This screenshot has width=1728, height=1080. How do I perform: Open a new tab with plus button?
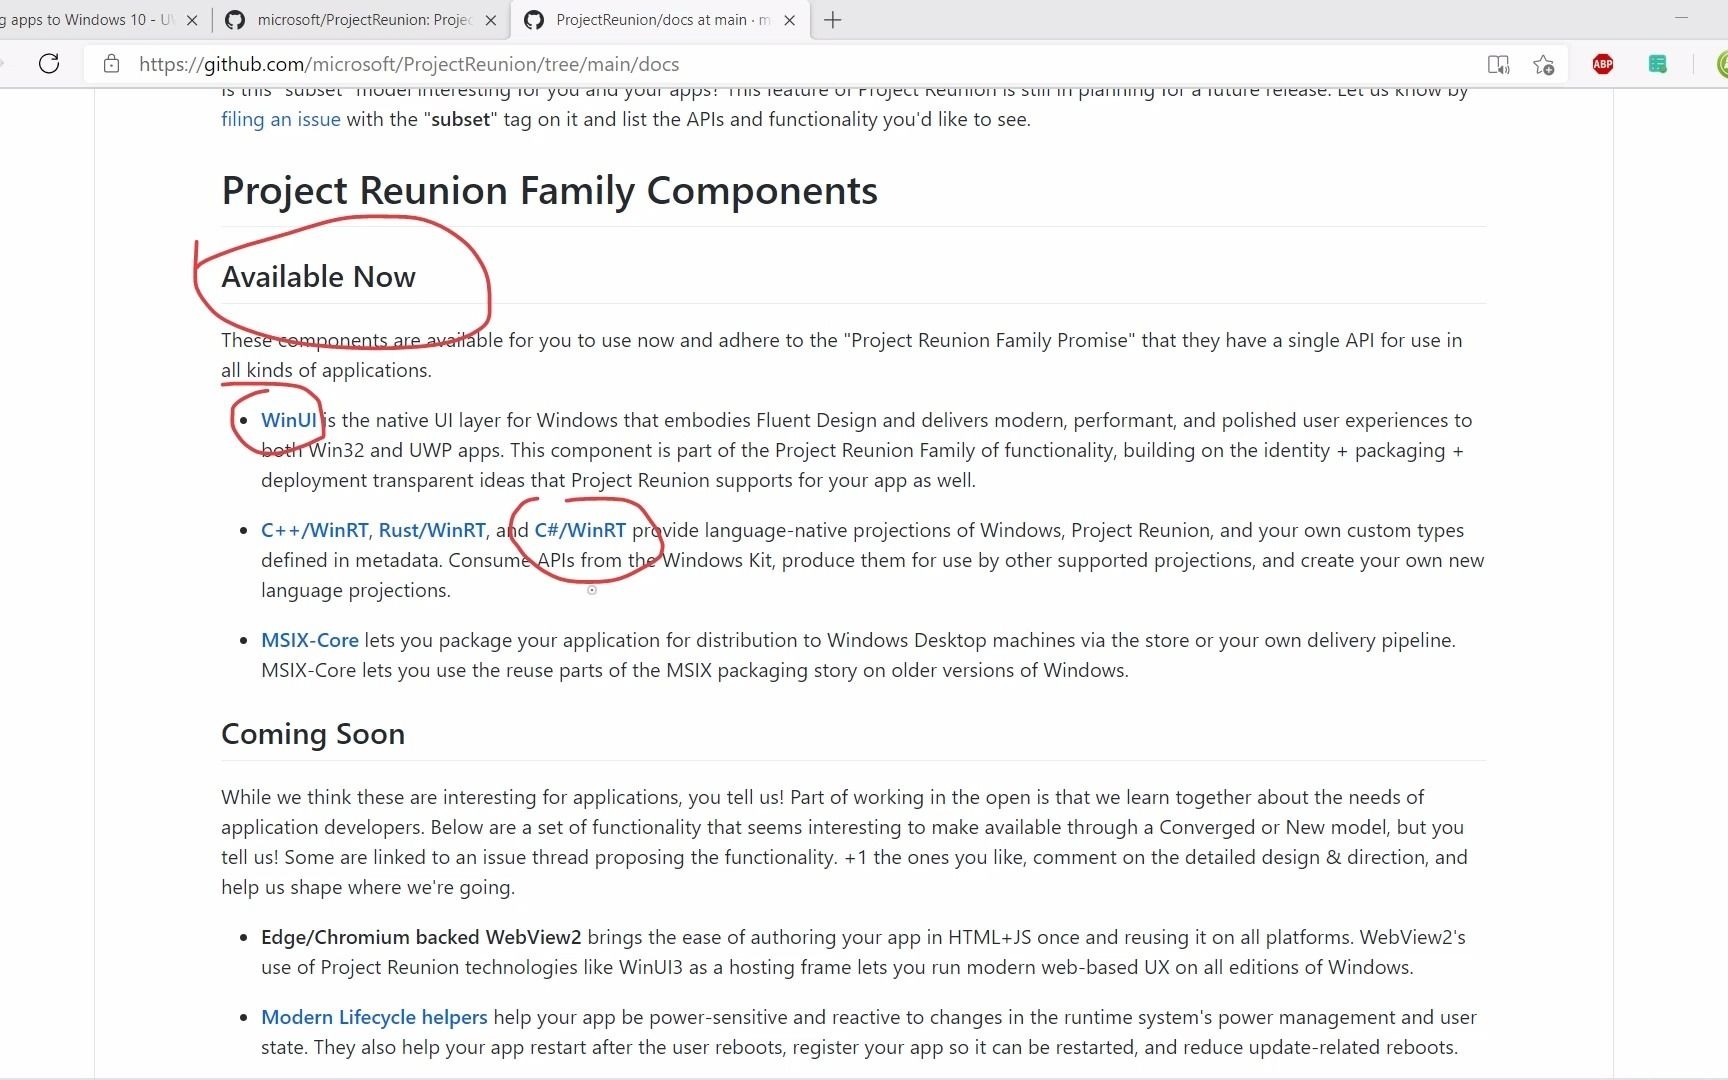tap(832, 20)
